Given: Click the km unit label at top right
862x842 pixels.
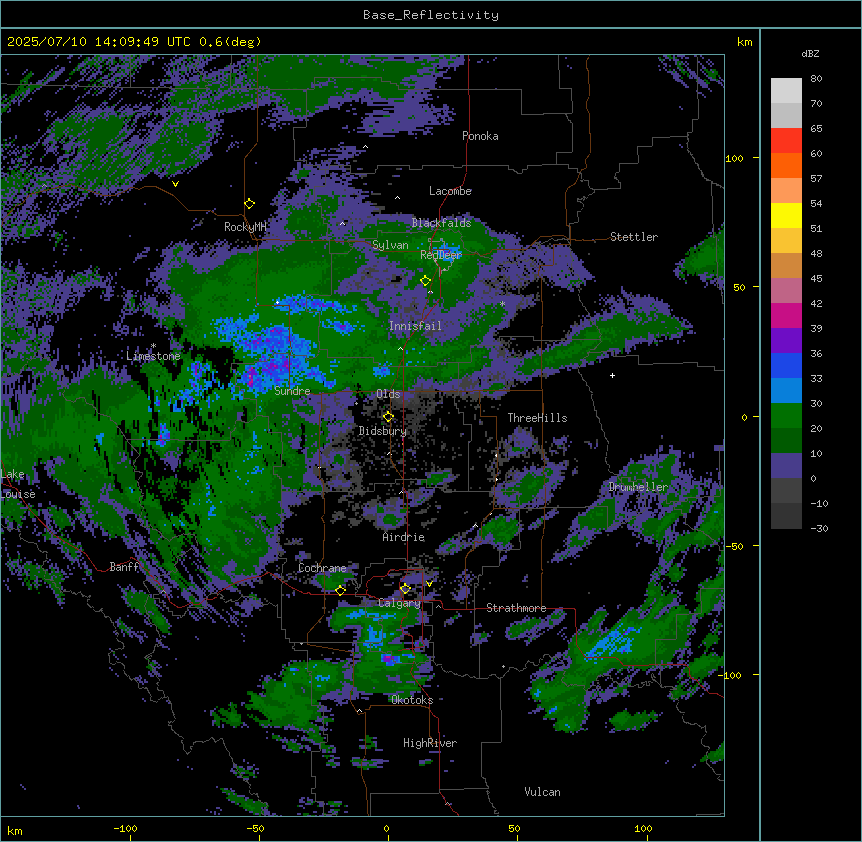Looking at the screenshot, I should tap(744, 42).
